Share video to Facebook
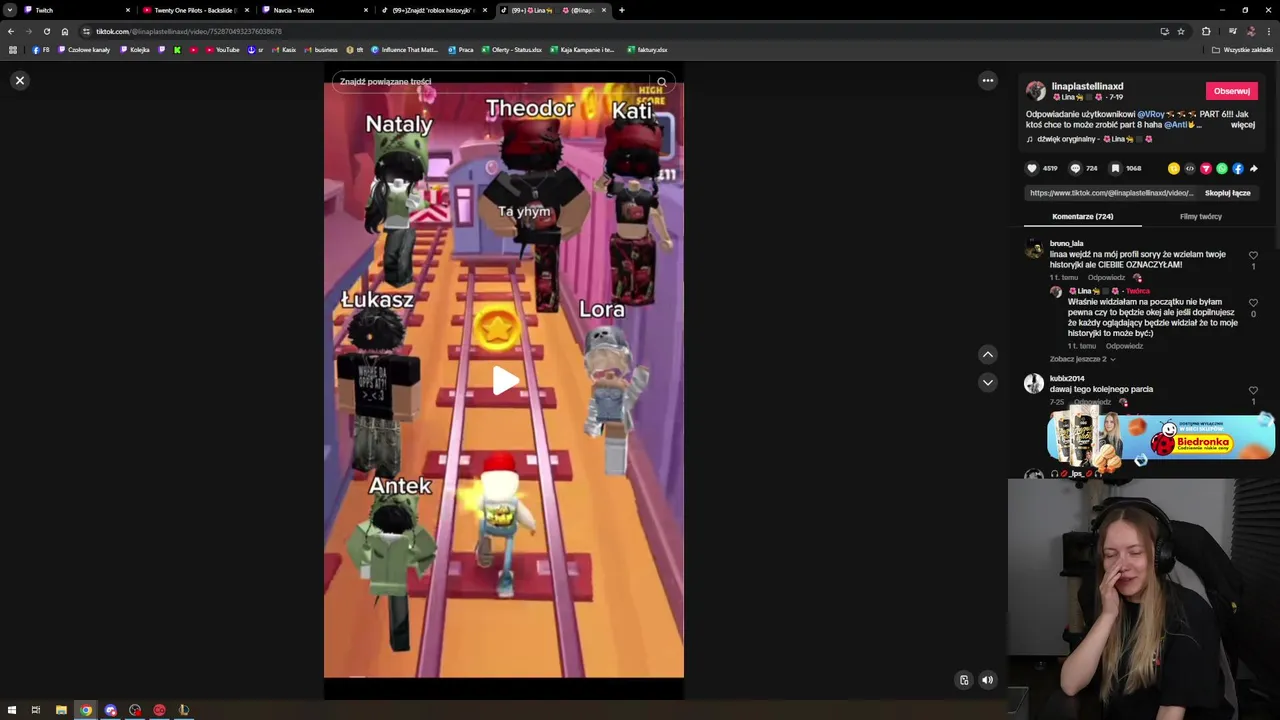The width and height of the screenshot is (1280, 720). click(x=1237, y=168)
